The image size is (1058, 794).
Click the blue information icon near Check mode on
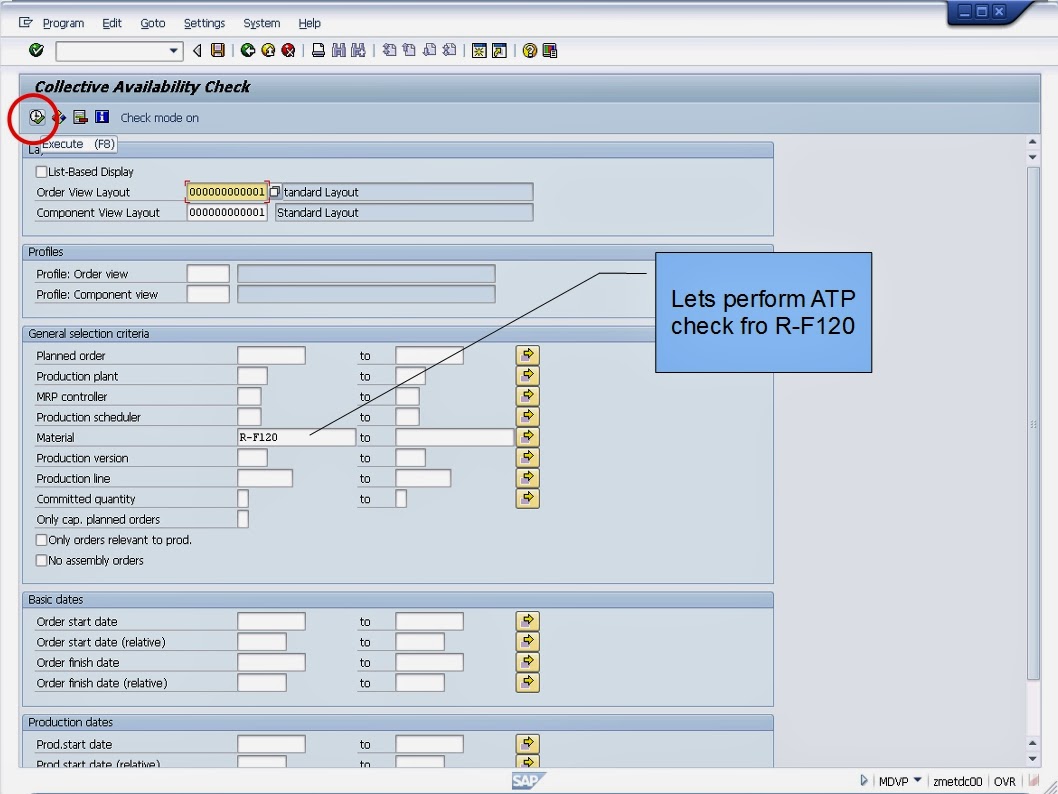click(99, 117)
